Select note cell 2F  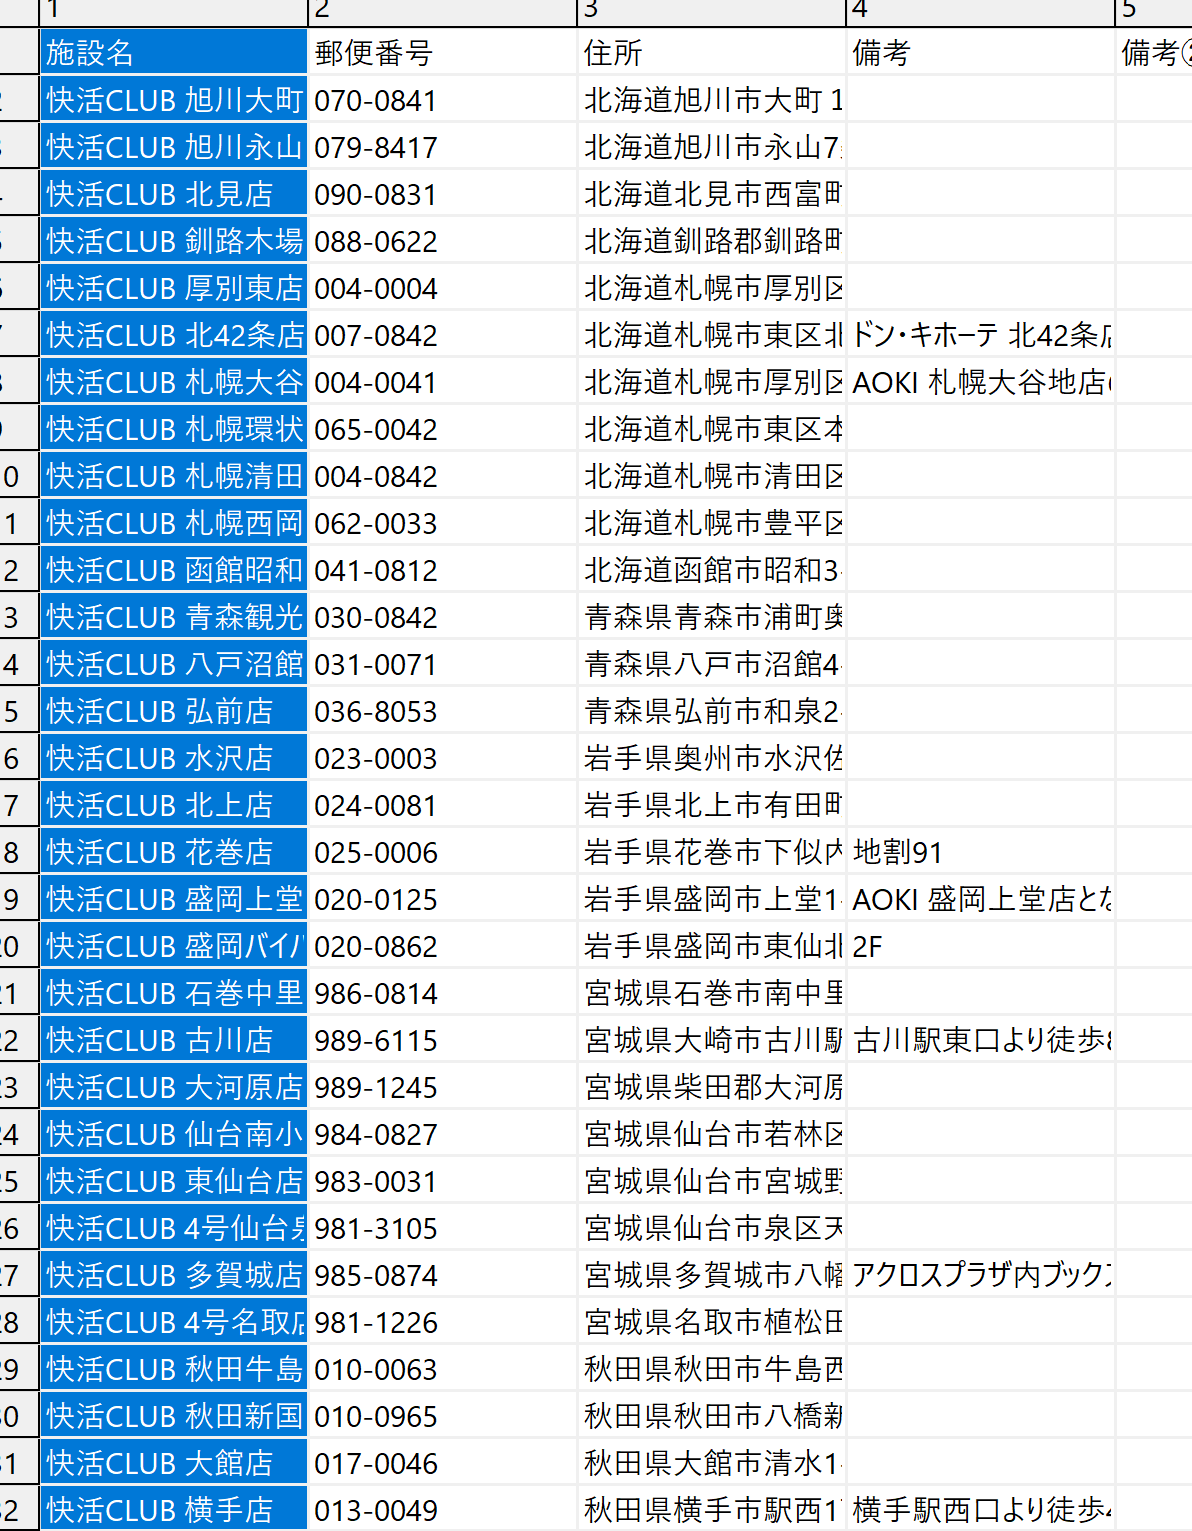[x=980, y=945]
